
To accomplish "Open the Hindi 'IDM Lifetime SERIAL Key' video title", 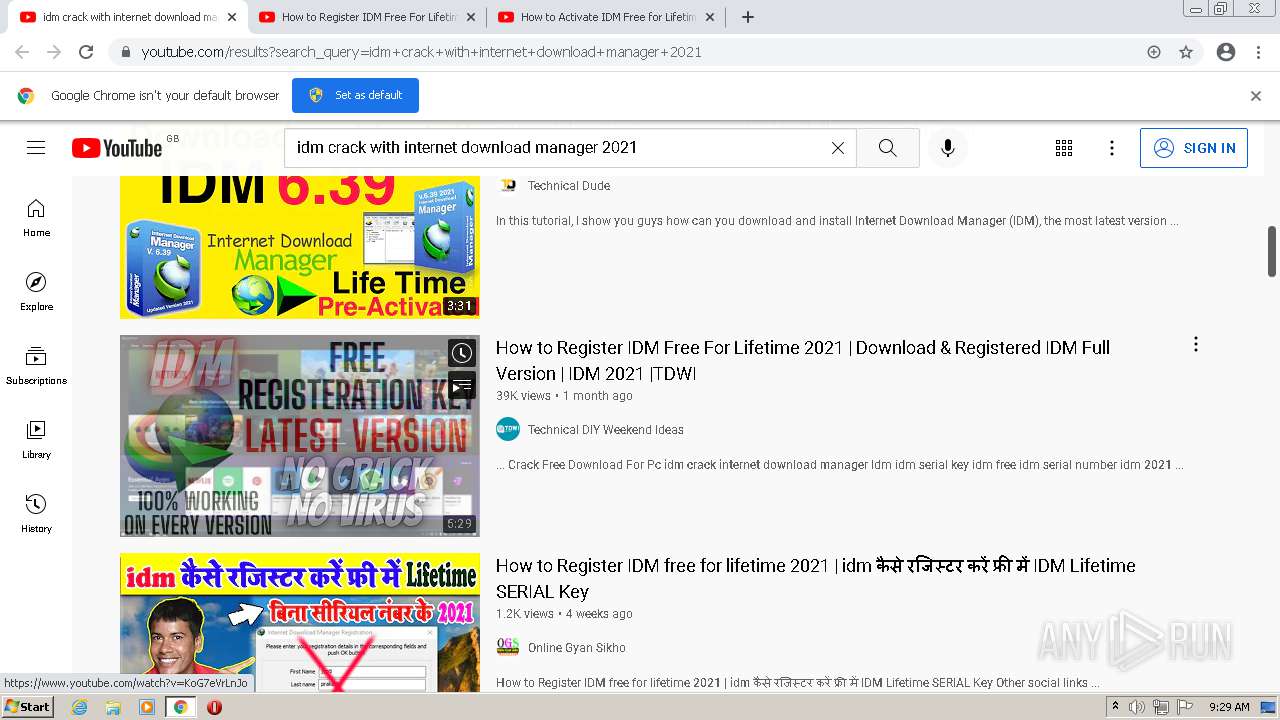I will point(816,578).
